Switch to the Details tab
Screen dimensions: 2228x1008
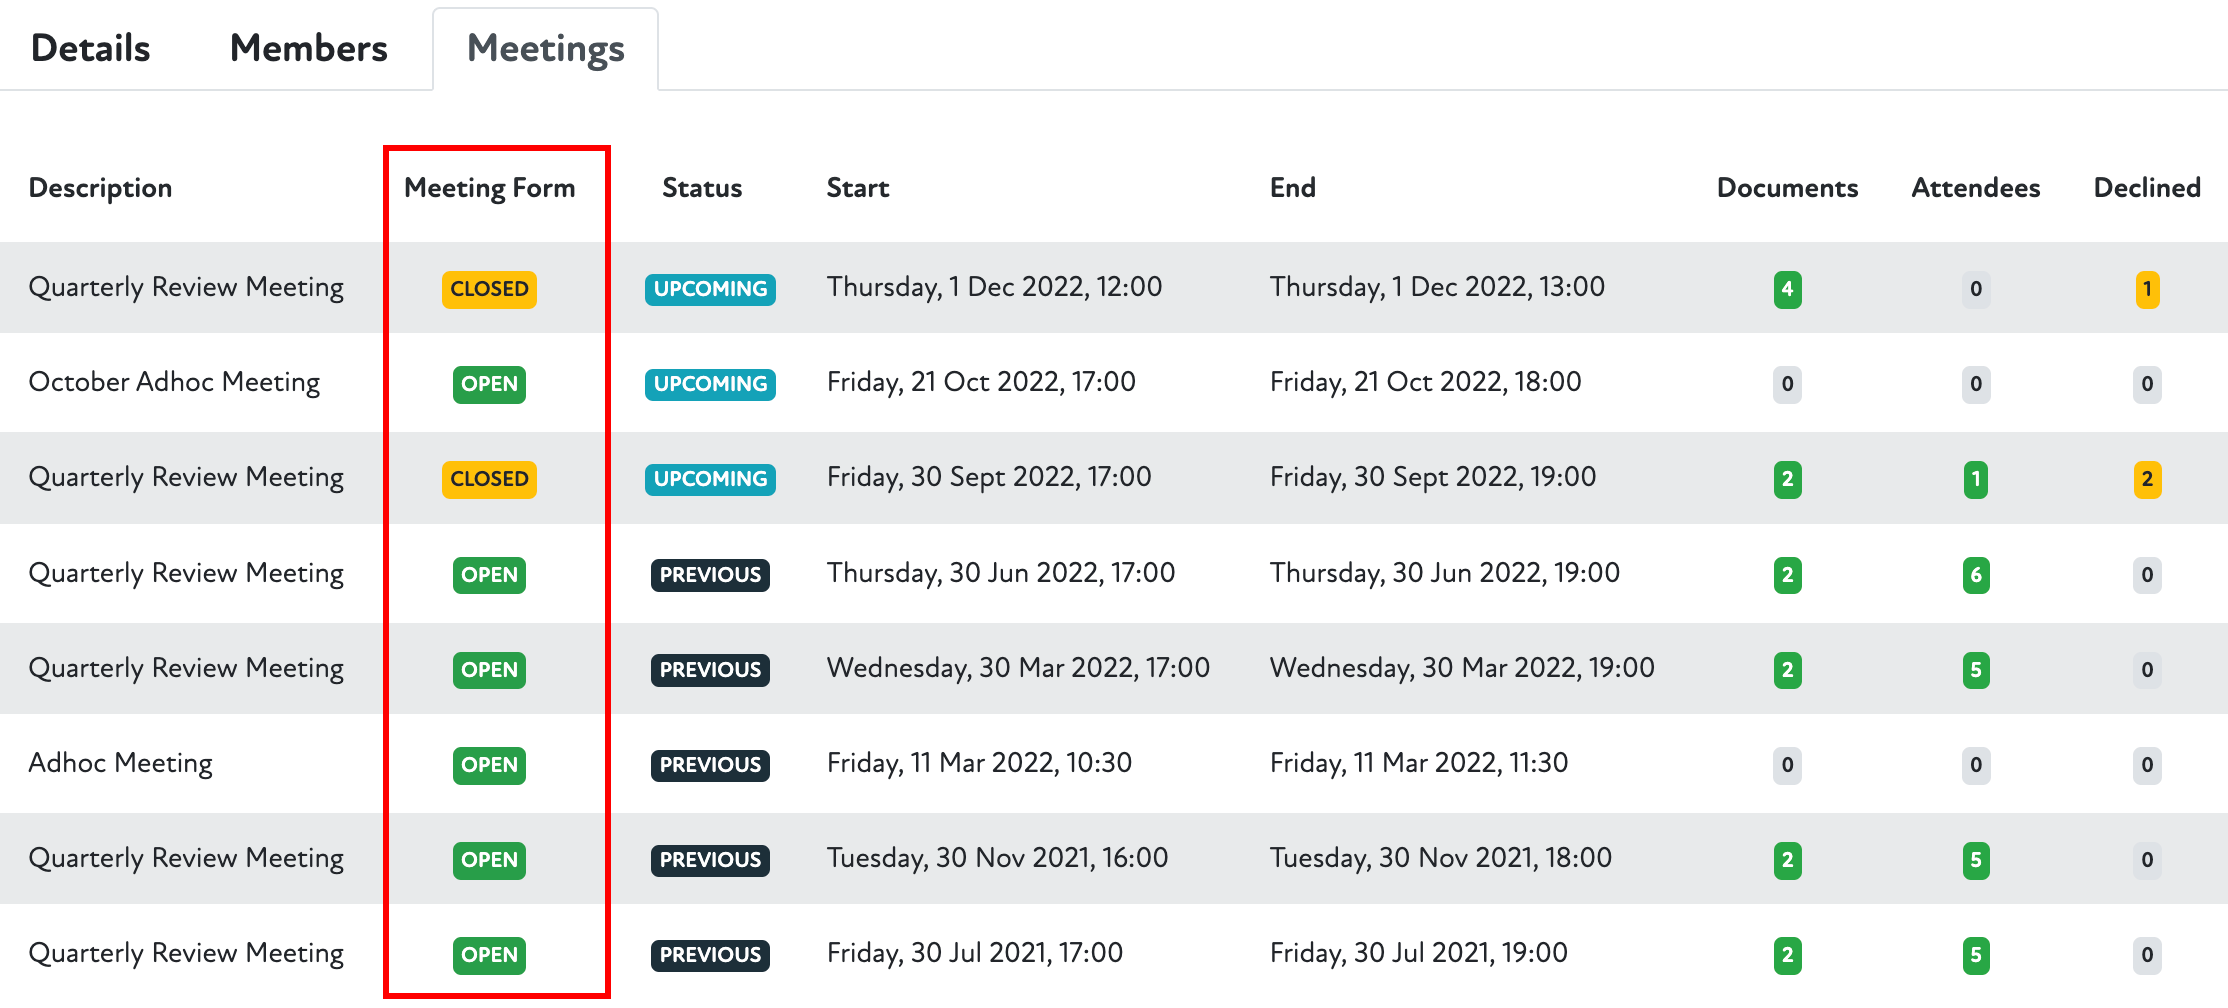point(90,48)
